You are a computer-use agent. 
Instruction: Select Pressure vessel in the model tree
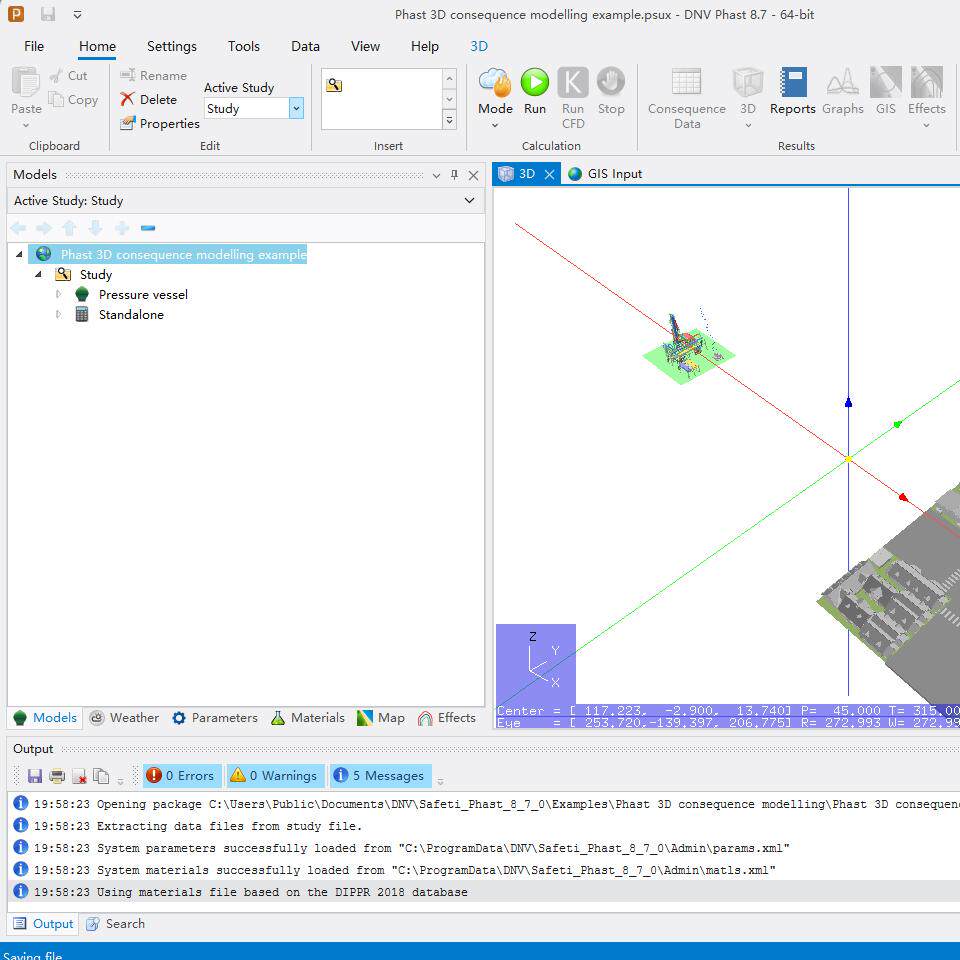(143, 294)
